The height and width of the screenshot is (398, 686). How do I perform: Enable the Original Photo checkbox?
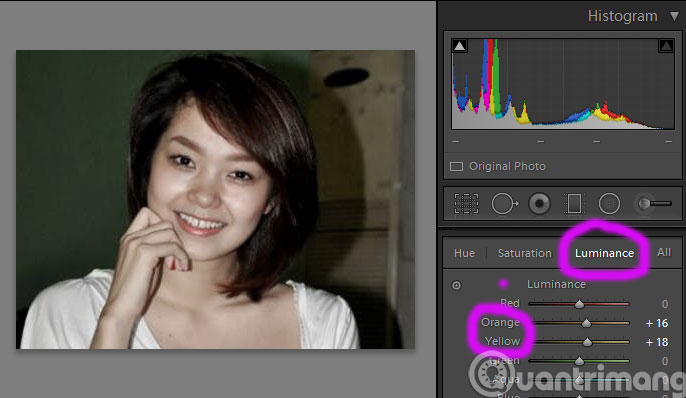[456, 167]
